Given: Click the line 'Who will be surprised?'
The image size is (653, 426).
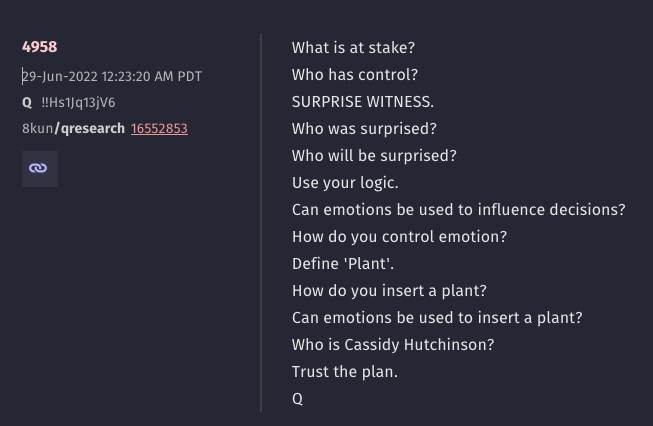Looking at the screenshot, I should point(374,156).
